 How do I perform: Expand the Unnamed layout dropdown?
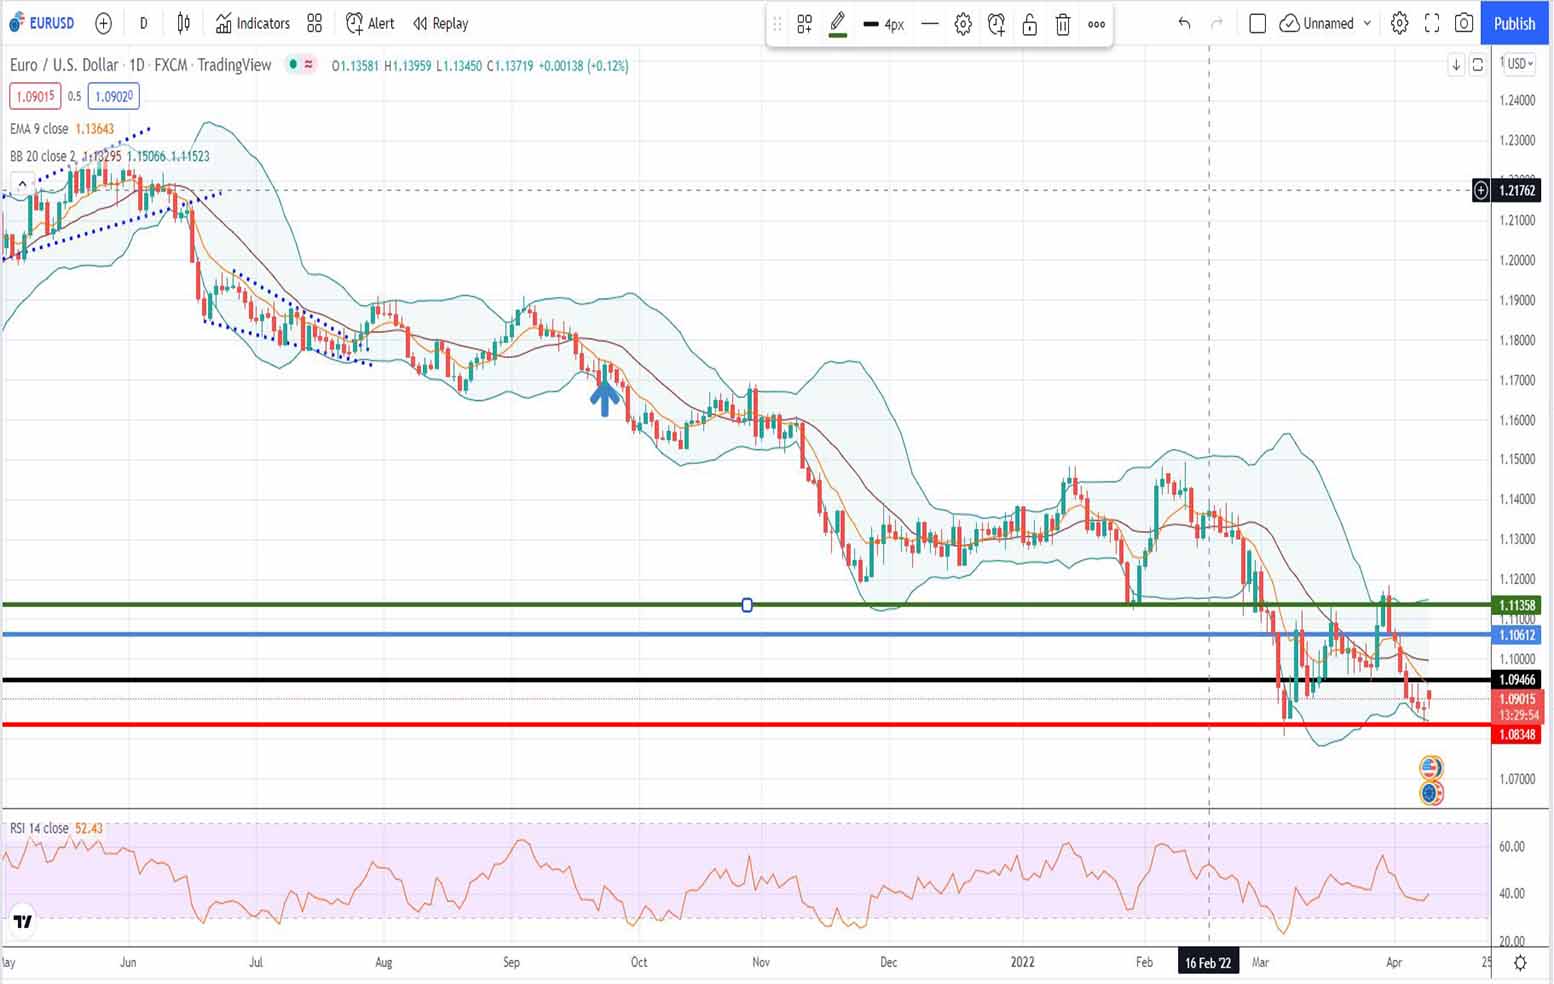(1367, 23)
